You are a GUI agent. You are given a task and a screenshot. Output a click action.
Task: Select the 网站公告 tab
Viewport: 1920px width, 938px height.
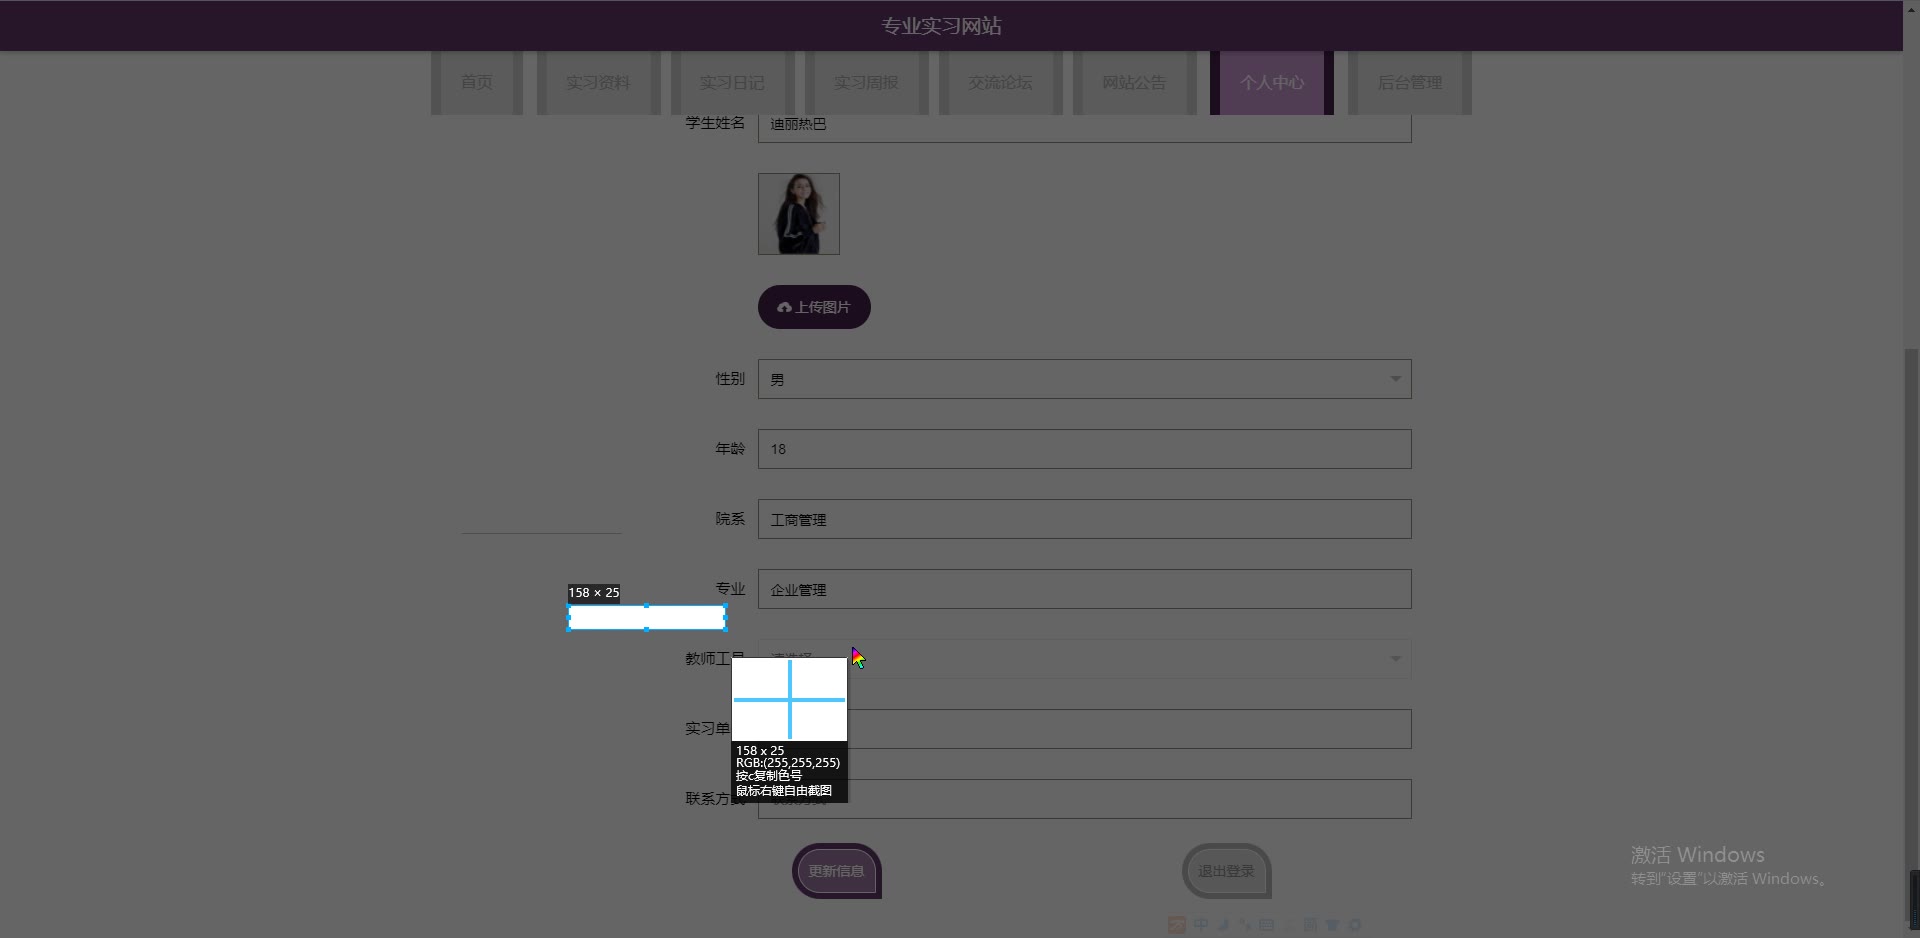[x=1134, y=83]
